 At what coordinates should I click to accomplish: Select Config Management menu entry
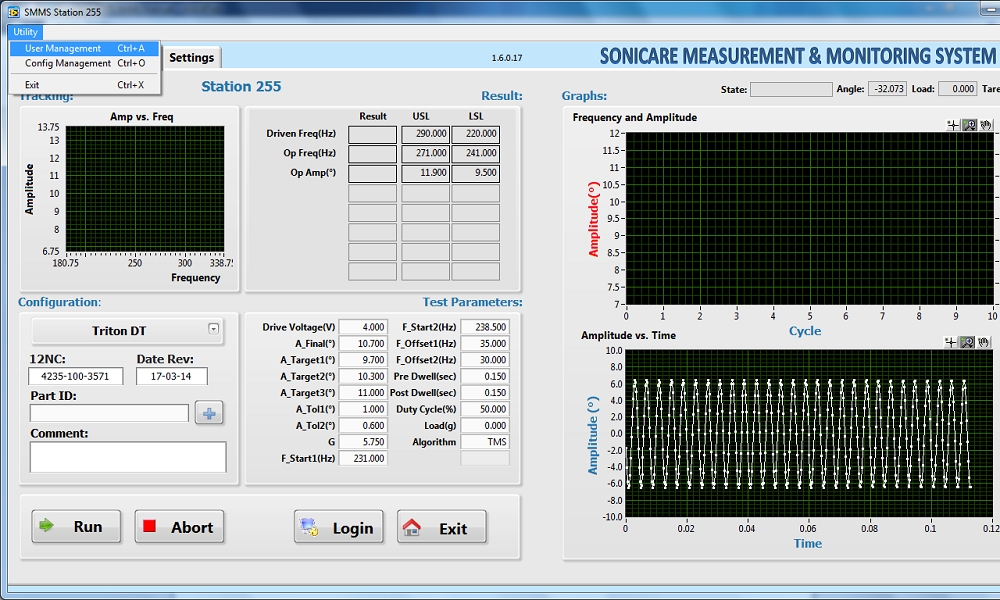[68, 63]
